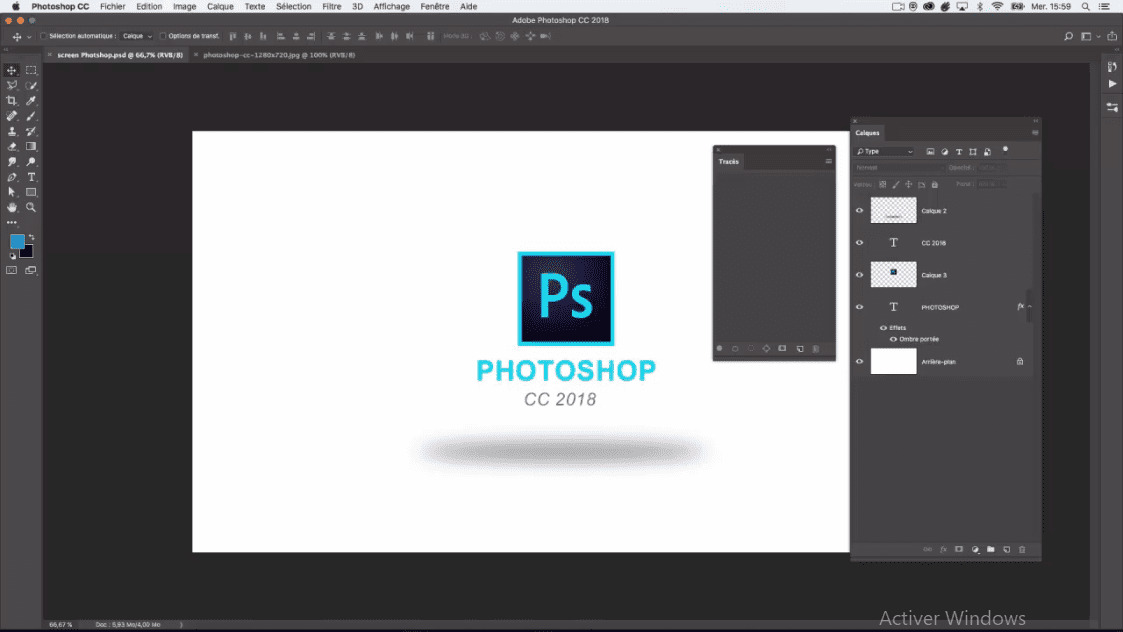Toggle Quick Mask mode
This screenshot has height=632, width=1123.
pyautogui.click(x=11, y=270)
